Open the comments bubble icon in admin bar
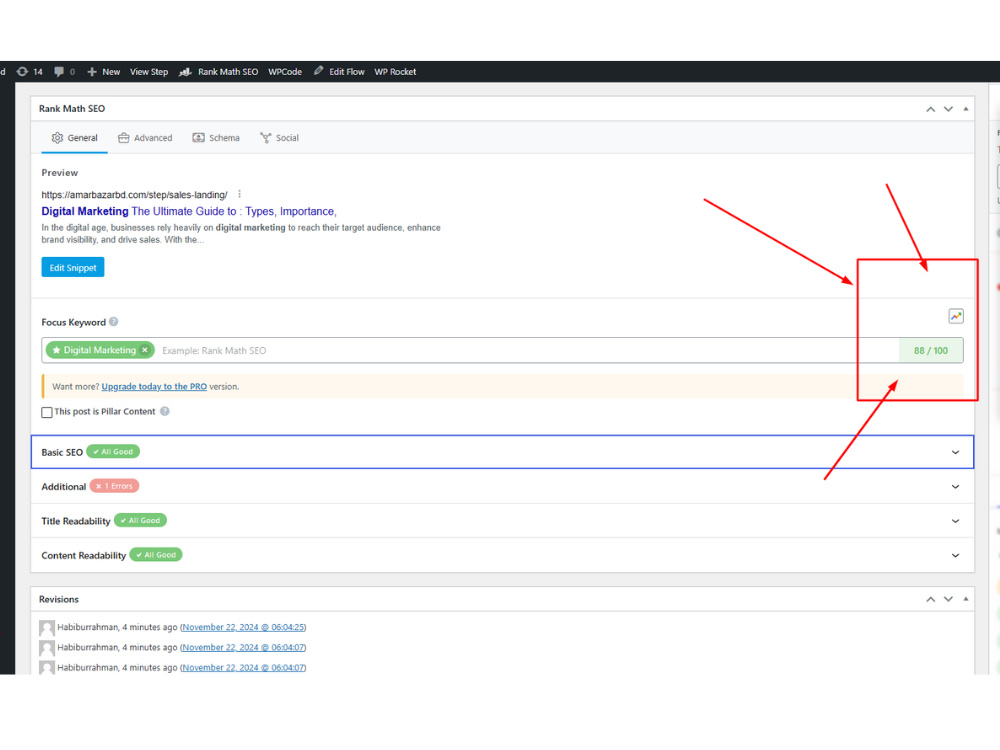 tap(59, 72)
